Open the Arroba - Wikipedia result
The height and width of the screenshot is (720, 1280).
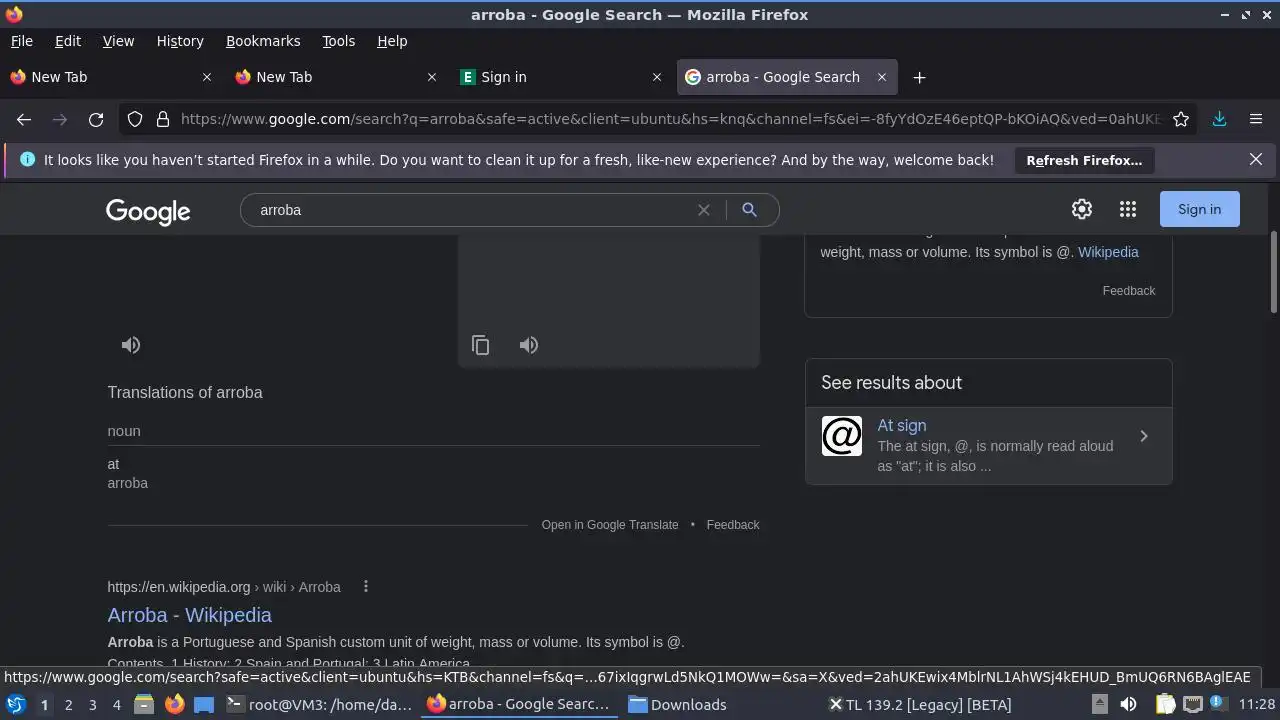pos(189,615)
